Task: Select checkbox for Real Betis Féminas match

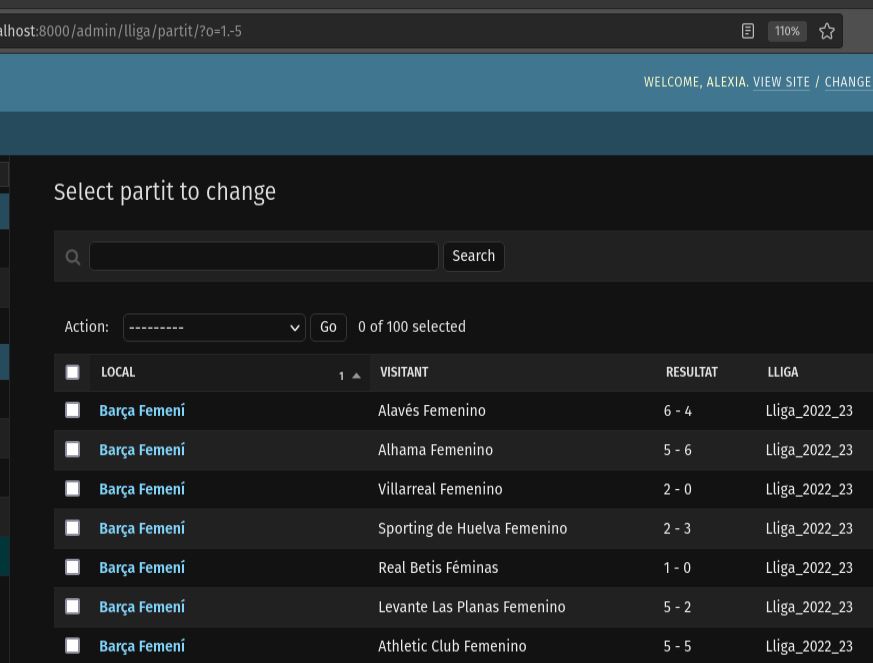Action: click(72, 567)
